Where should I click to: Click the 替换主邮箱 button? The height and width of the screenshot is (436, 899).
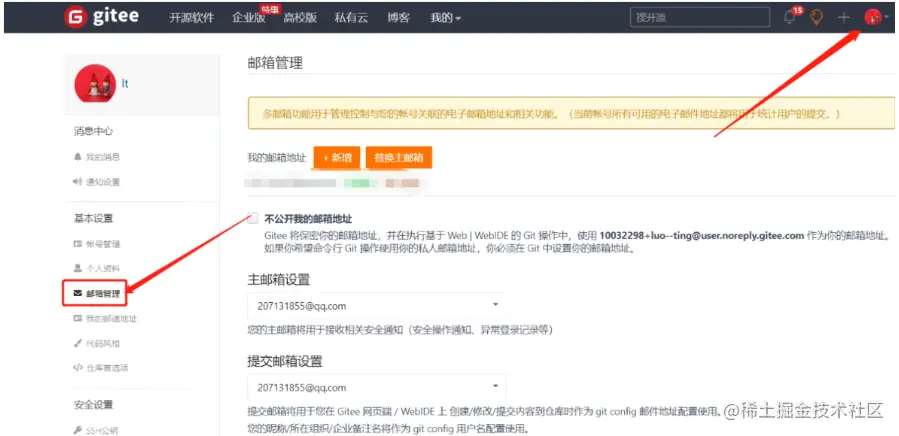pyautogui.click(x=398, y=158)
